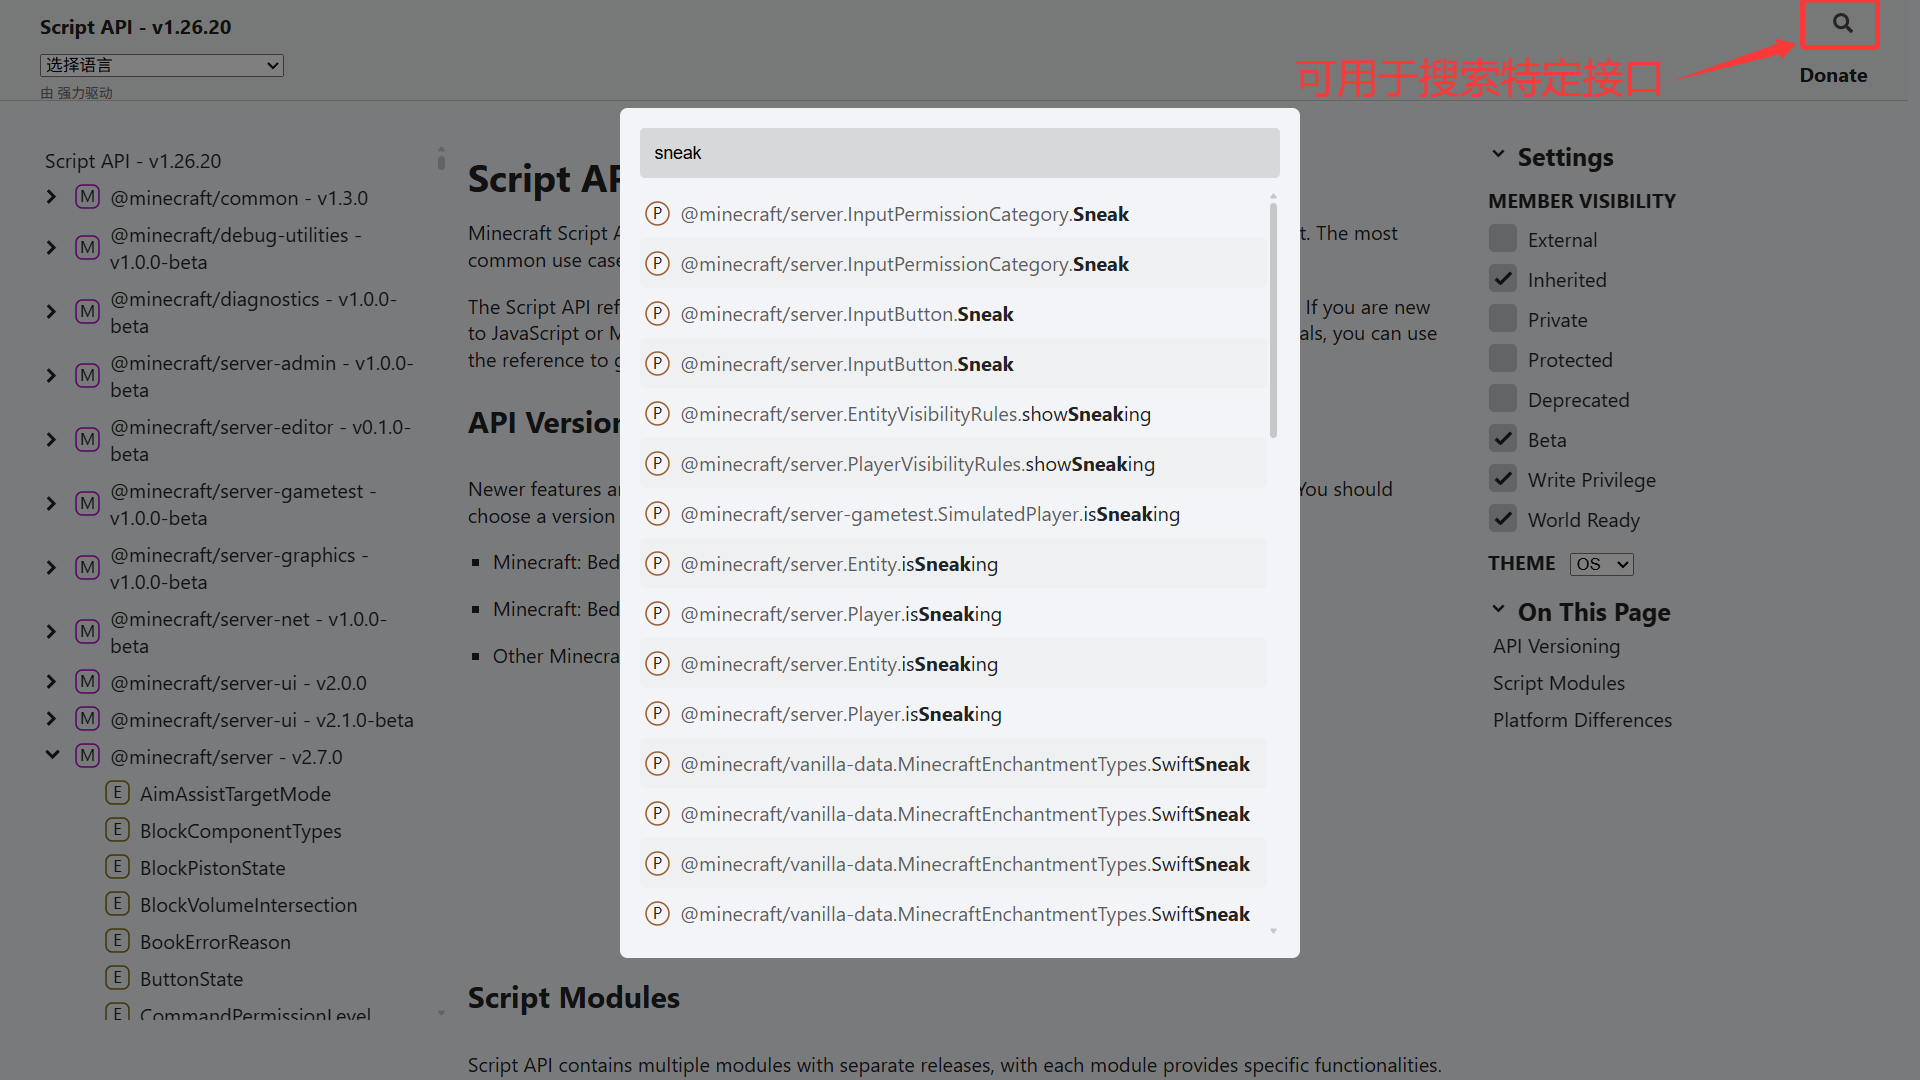Click the search magnifier icon
1920x1080 pixels.
(1842, 23)
